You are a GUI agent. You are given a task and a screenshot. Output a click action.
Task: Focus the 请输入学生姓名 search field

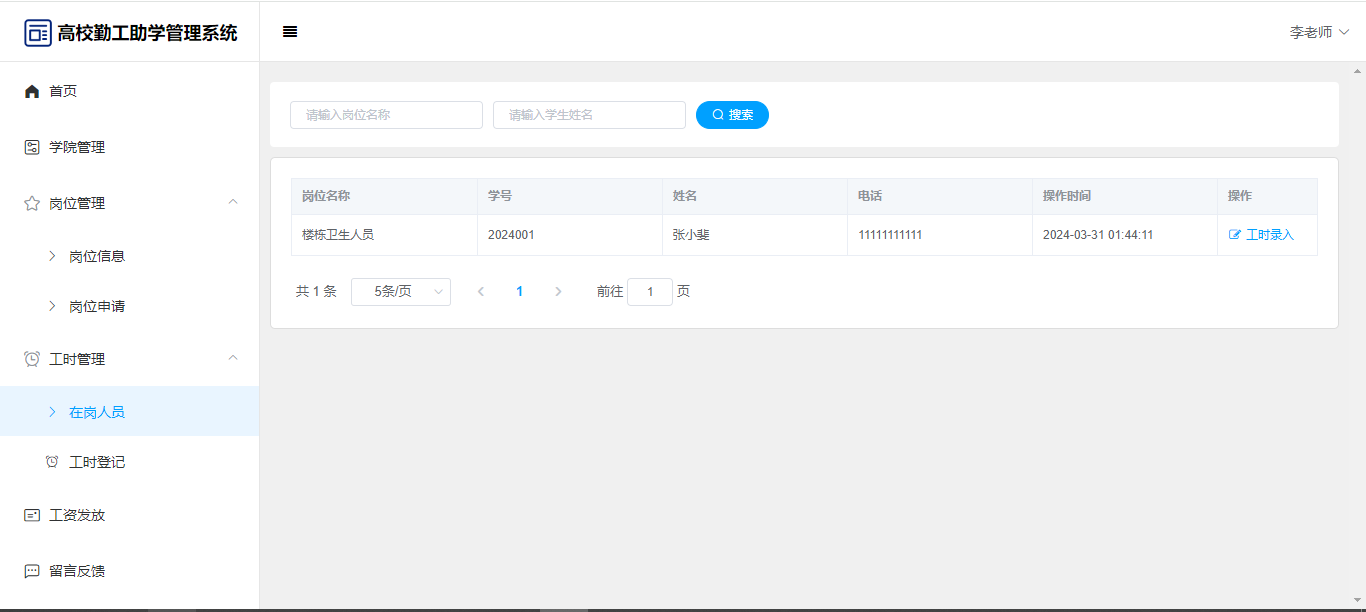click(x=589, y=115)
